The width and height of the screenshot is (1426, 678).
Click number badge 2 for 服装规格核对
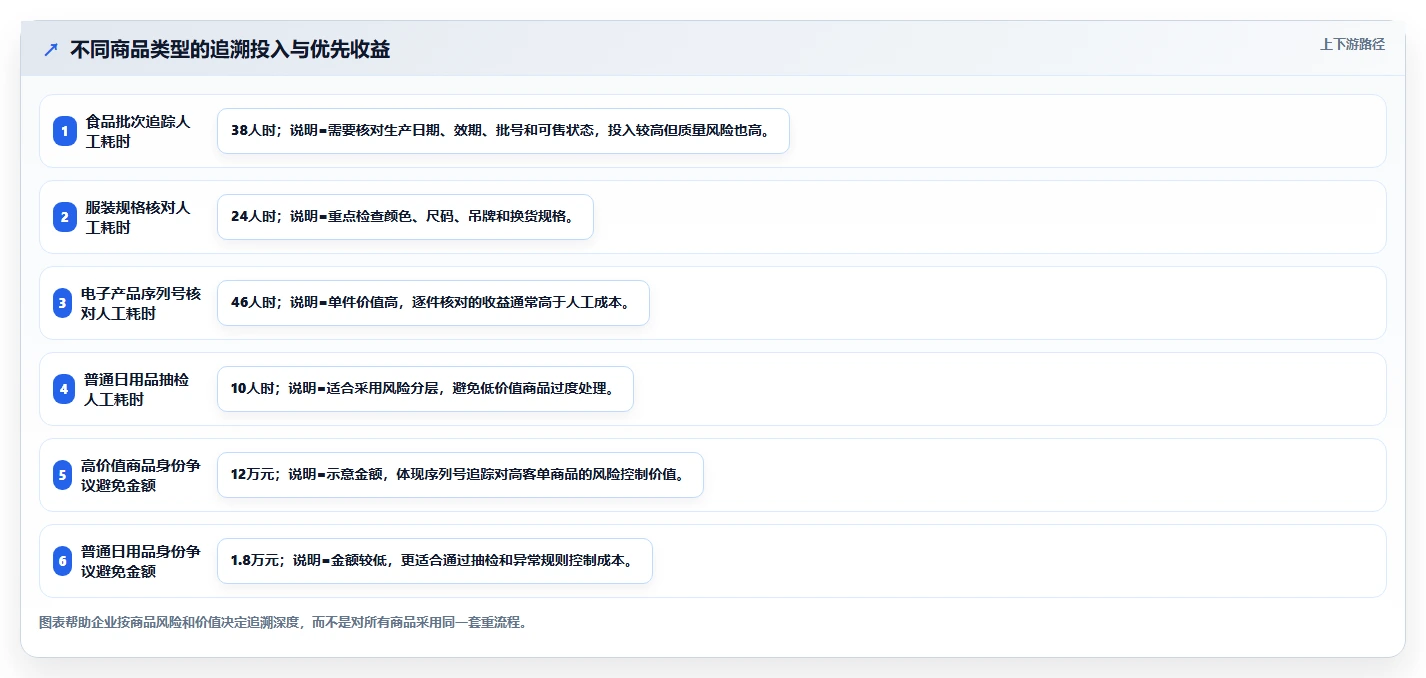65,217
